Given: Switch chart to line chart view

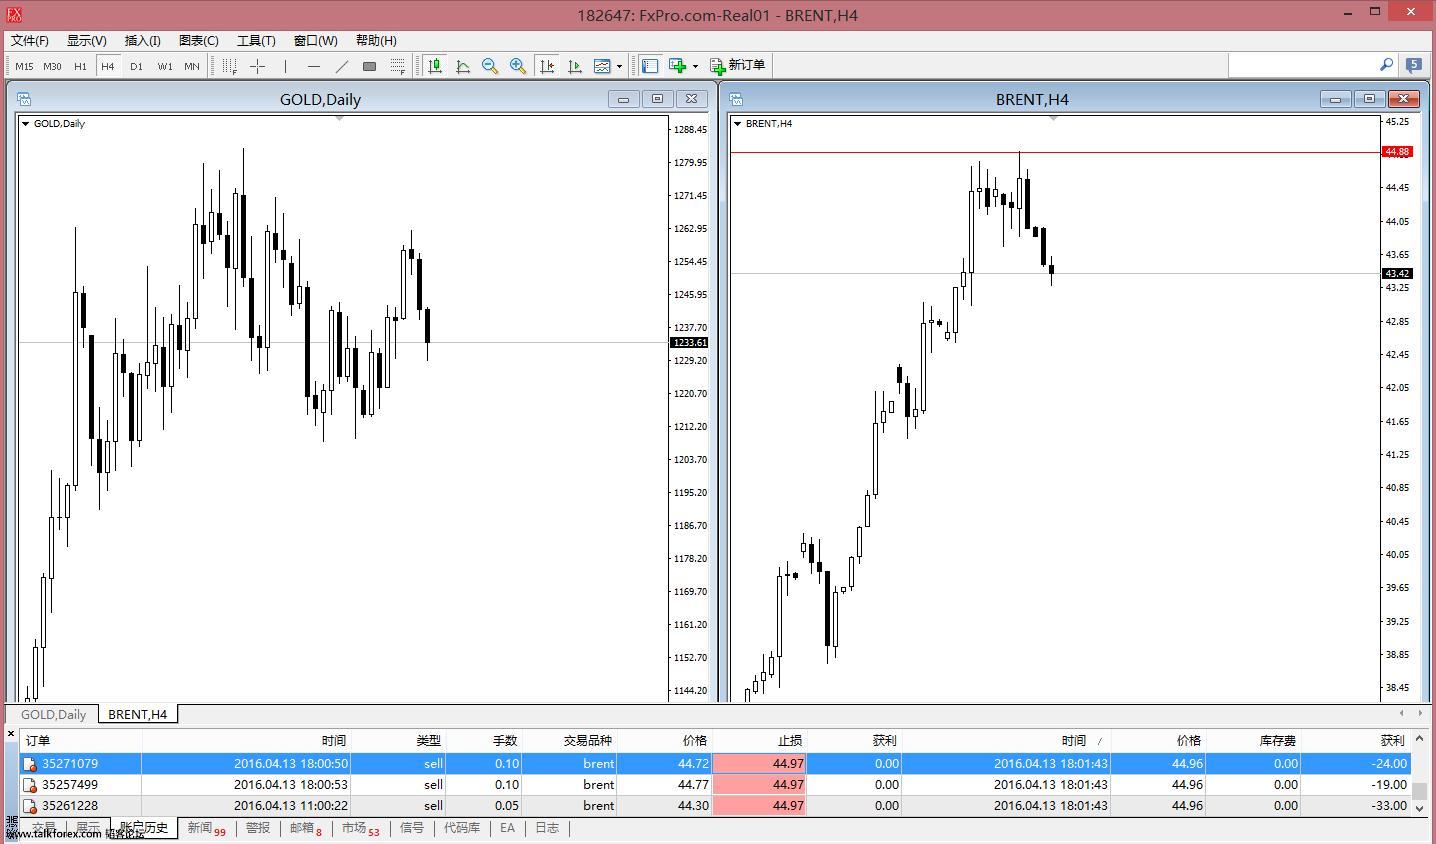Looking at the screenshot, I should coord(463,66).
